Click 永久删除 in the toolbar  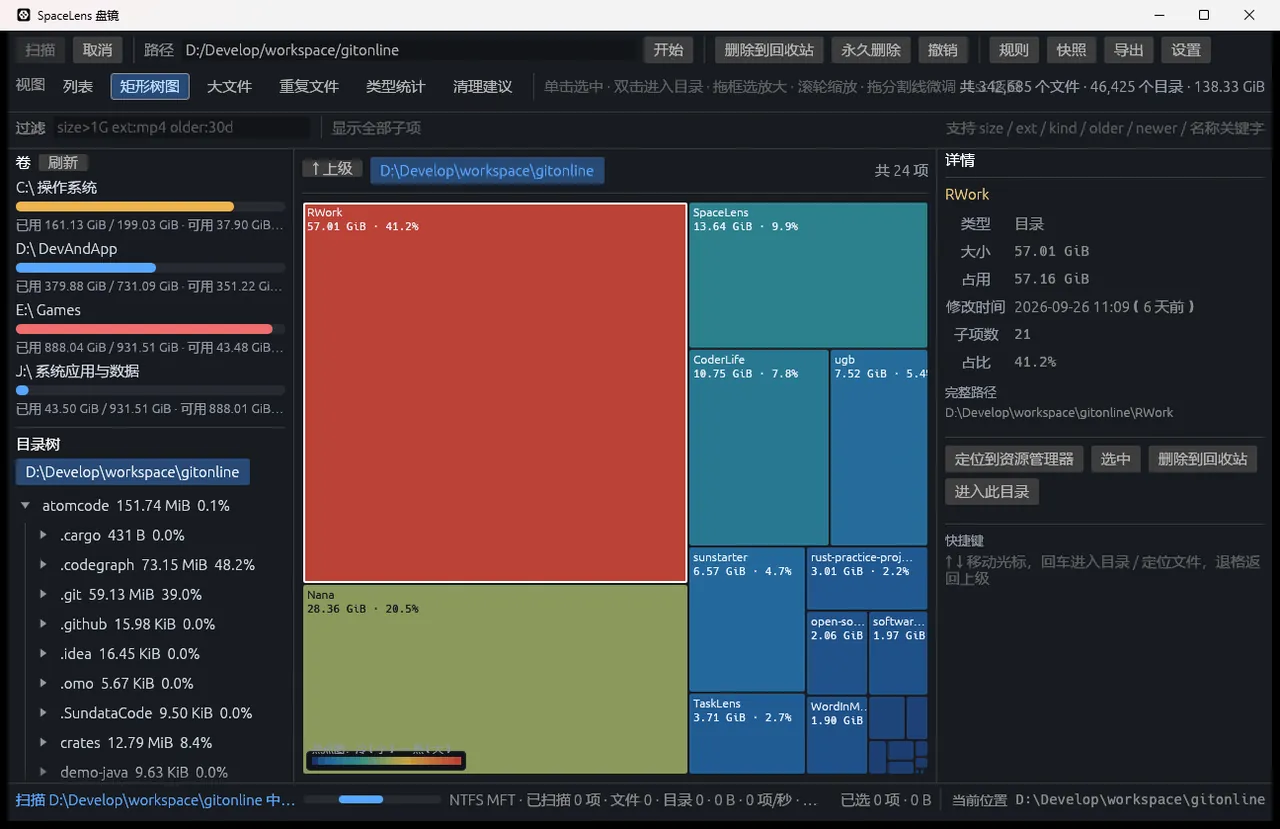(x=871, y=50)
